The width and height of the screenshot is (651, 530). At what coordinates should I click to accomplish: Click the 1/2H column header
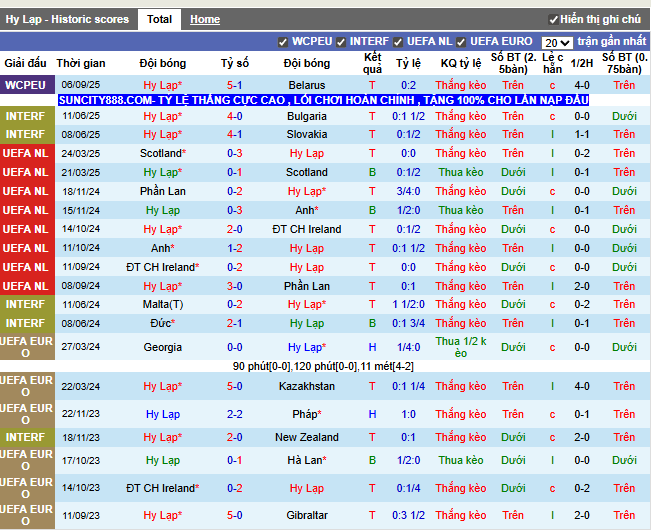point(582,64)
